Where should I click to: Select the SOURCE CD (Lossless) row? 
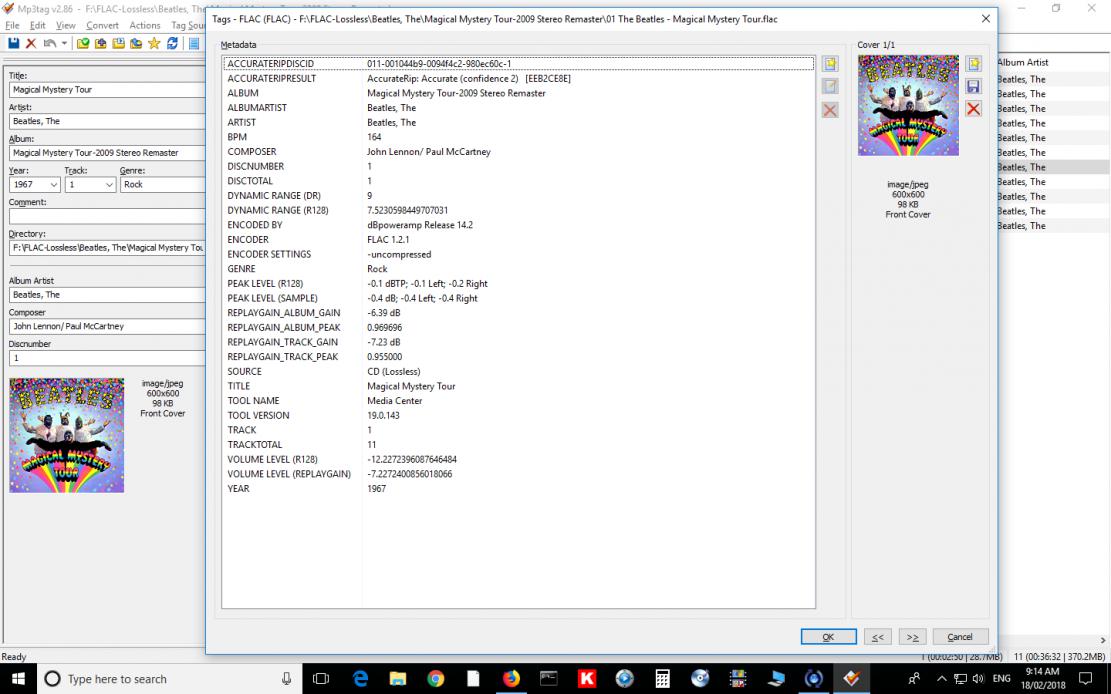coord(519,371)
